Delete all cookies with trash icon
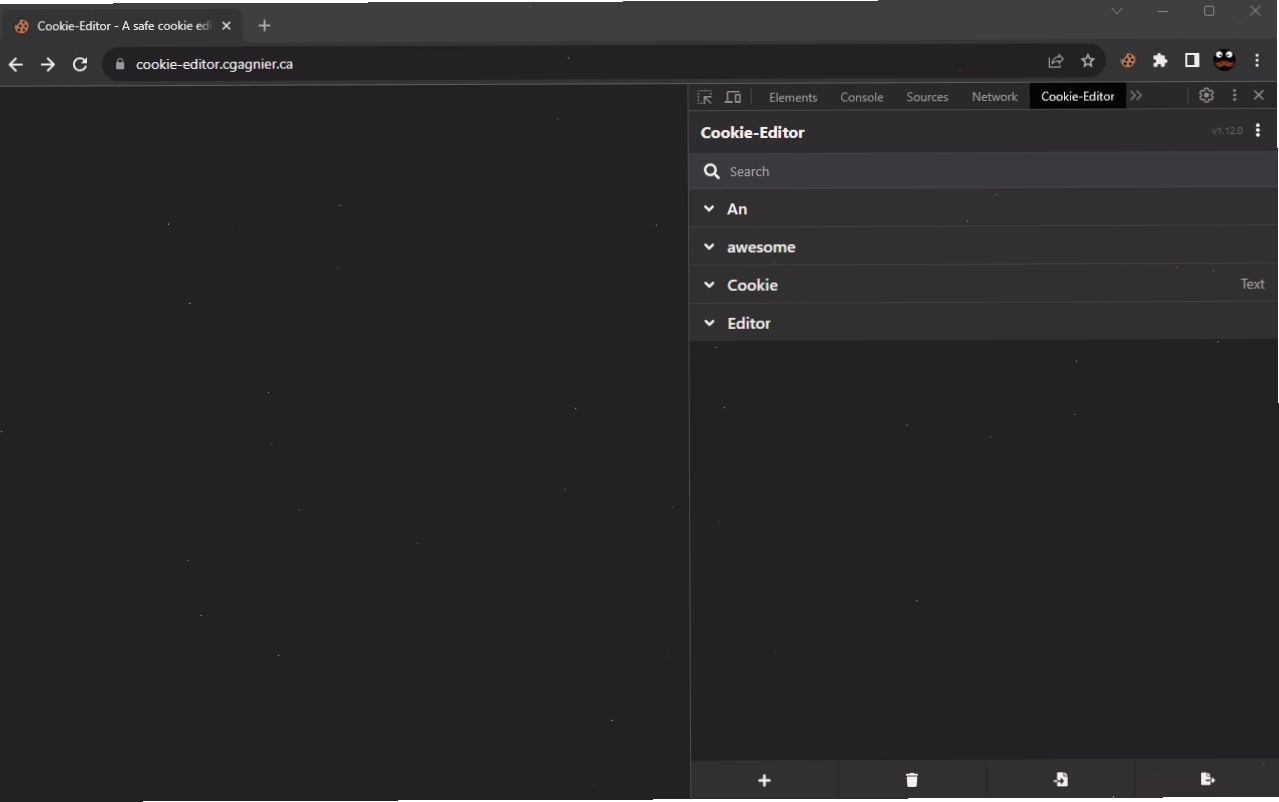The image size is (1279, 802). 912,780
